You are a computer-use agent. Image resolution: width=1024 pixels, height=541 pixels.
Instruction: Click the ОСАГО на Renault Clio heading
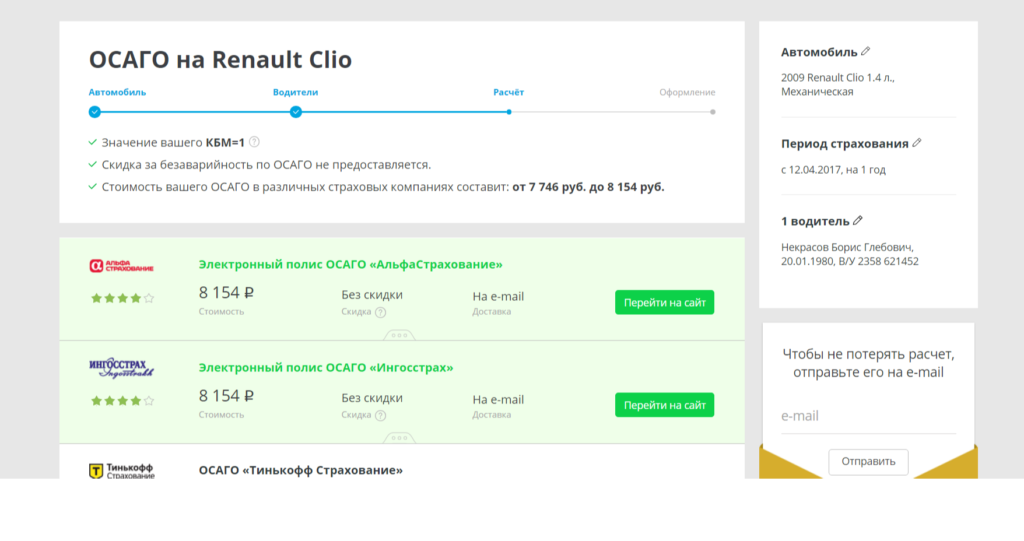[220, 59]
